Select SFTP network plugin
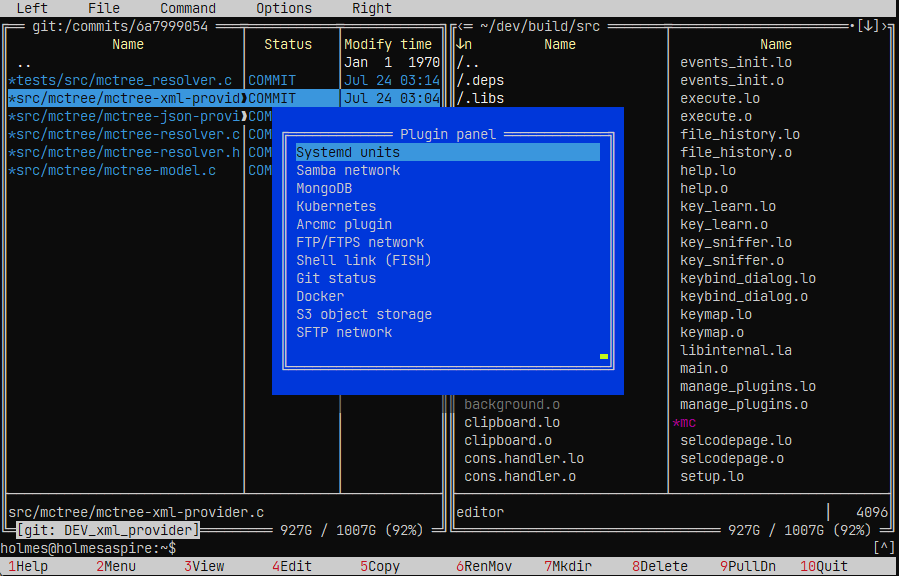Screen dimensions: 899x576 tap(448, 332)
